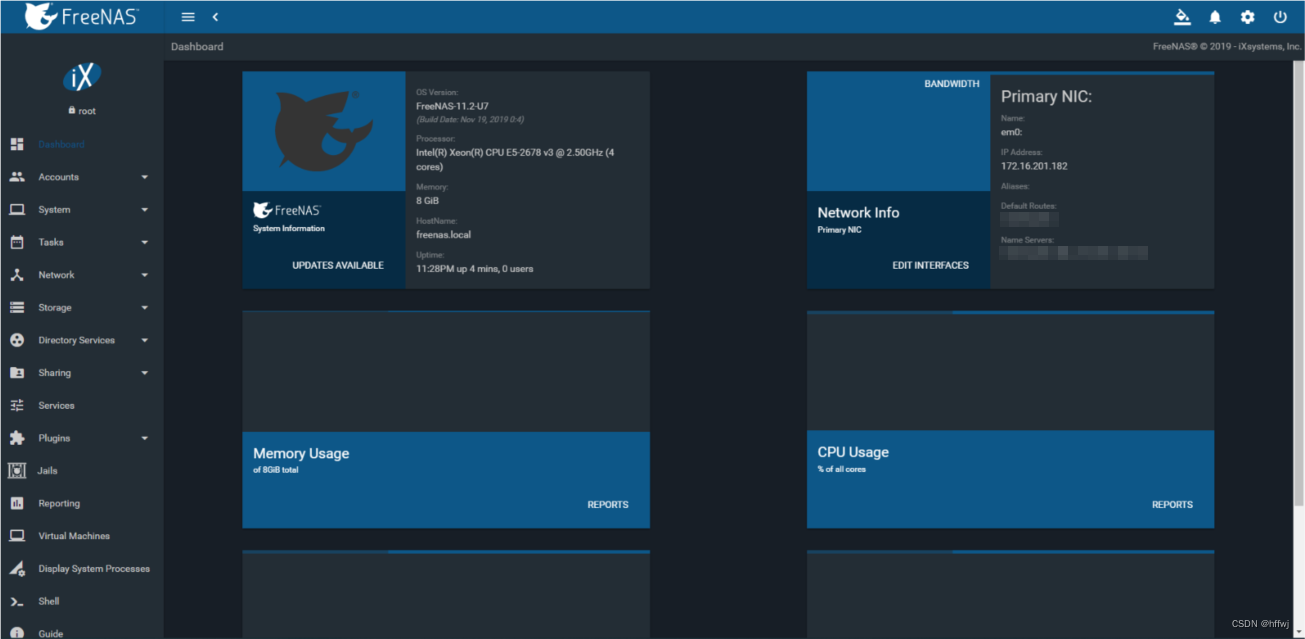This screenshot has width=1305, height=639.
Task: Click the Primary NIC heading
Action: coord(1047,97)
